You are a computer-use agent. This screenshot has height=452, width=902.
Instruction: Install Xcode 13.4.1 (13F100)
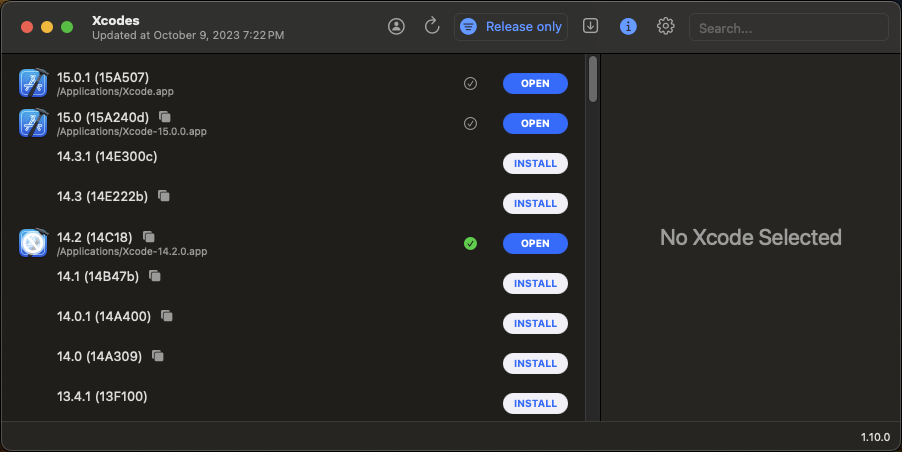click(x=535, y=403)
